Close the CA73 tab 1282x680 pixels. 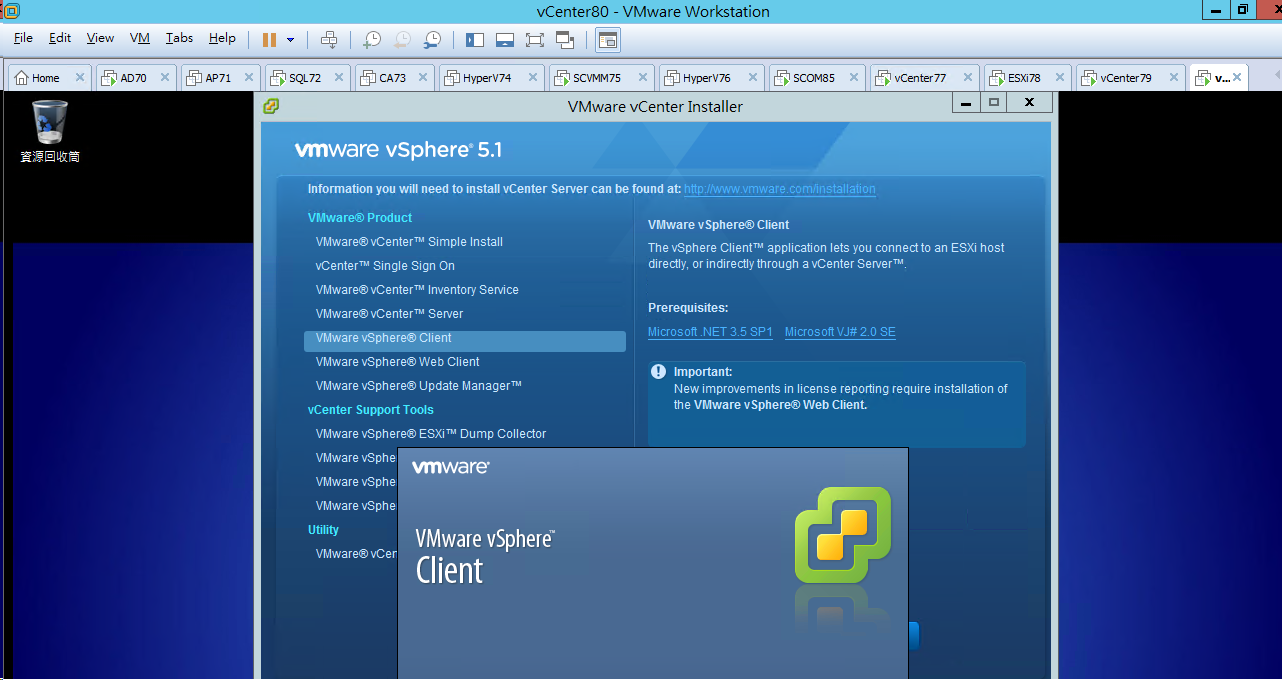(425, 78)
